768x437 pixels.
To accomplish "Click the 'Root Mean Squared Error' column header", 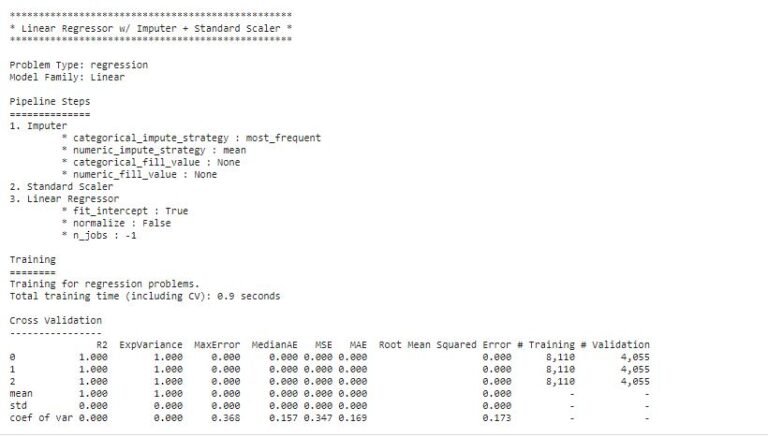I will 445,345.
